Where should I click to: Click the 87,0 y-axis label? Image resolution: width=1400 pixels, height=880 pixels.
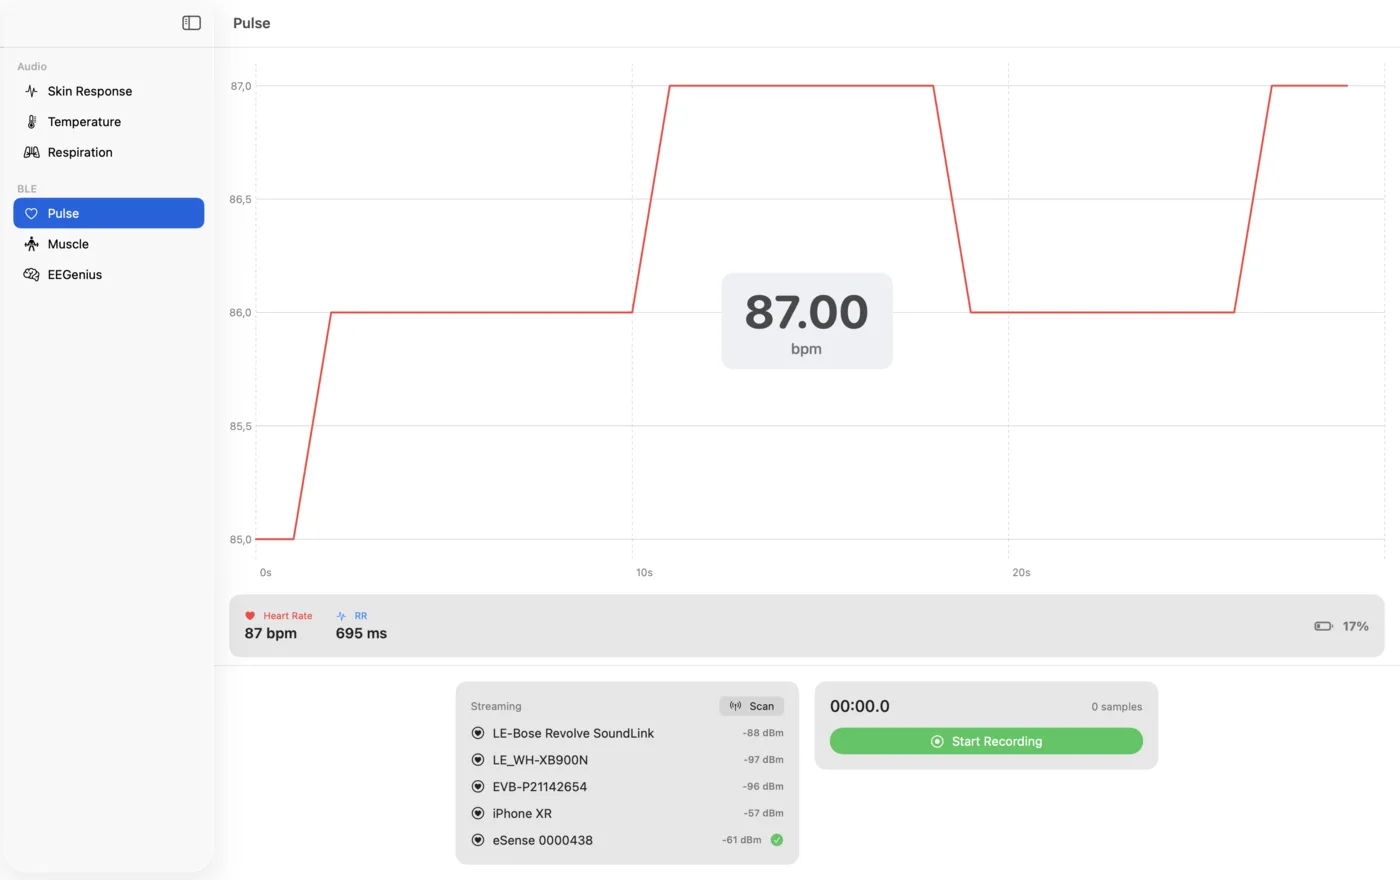click(241, 86)
